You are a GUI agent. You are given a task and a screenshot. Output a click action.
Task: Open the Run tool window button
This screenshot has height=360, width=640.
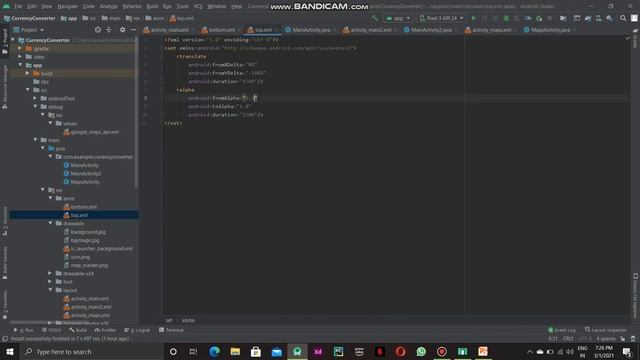(x=23, y=330)
